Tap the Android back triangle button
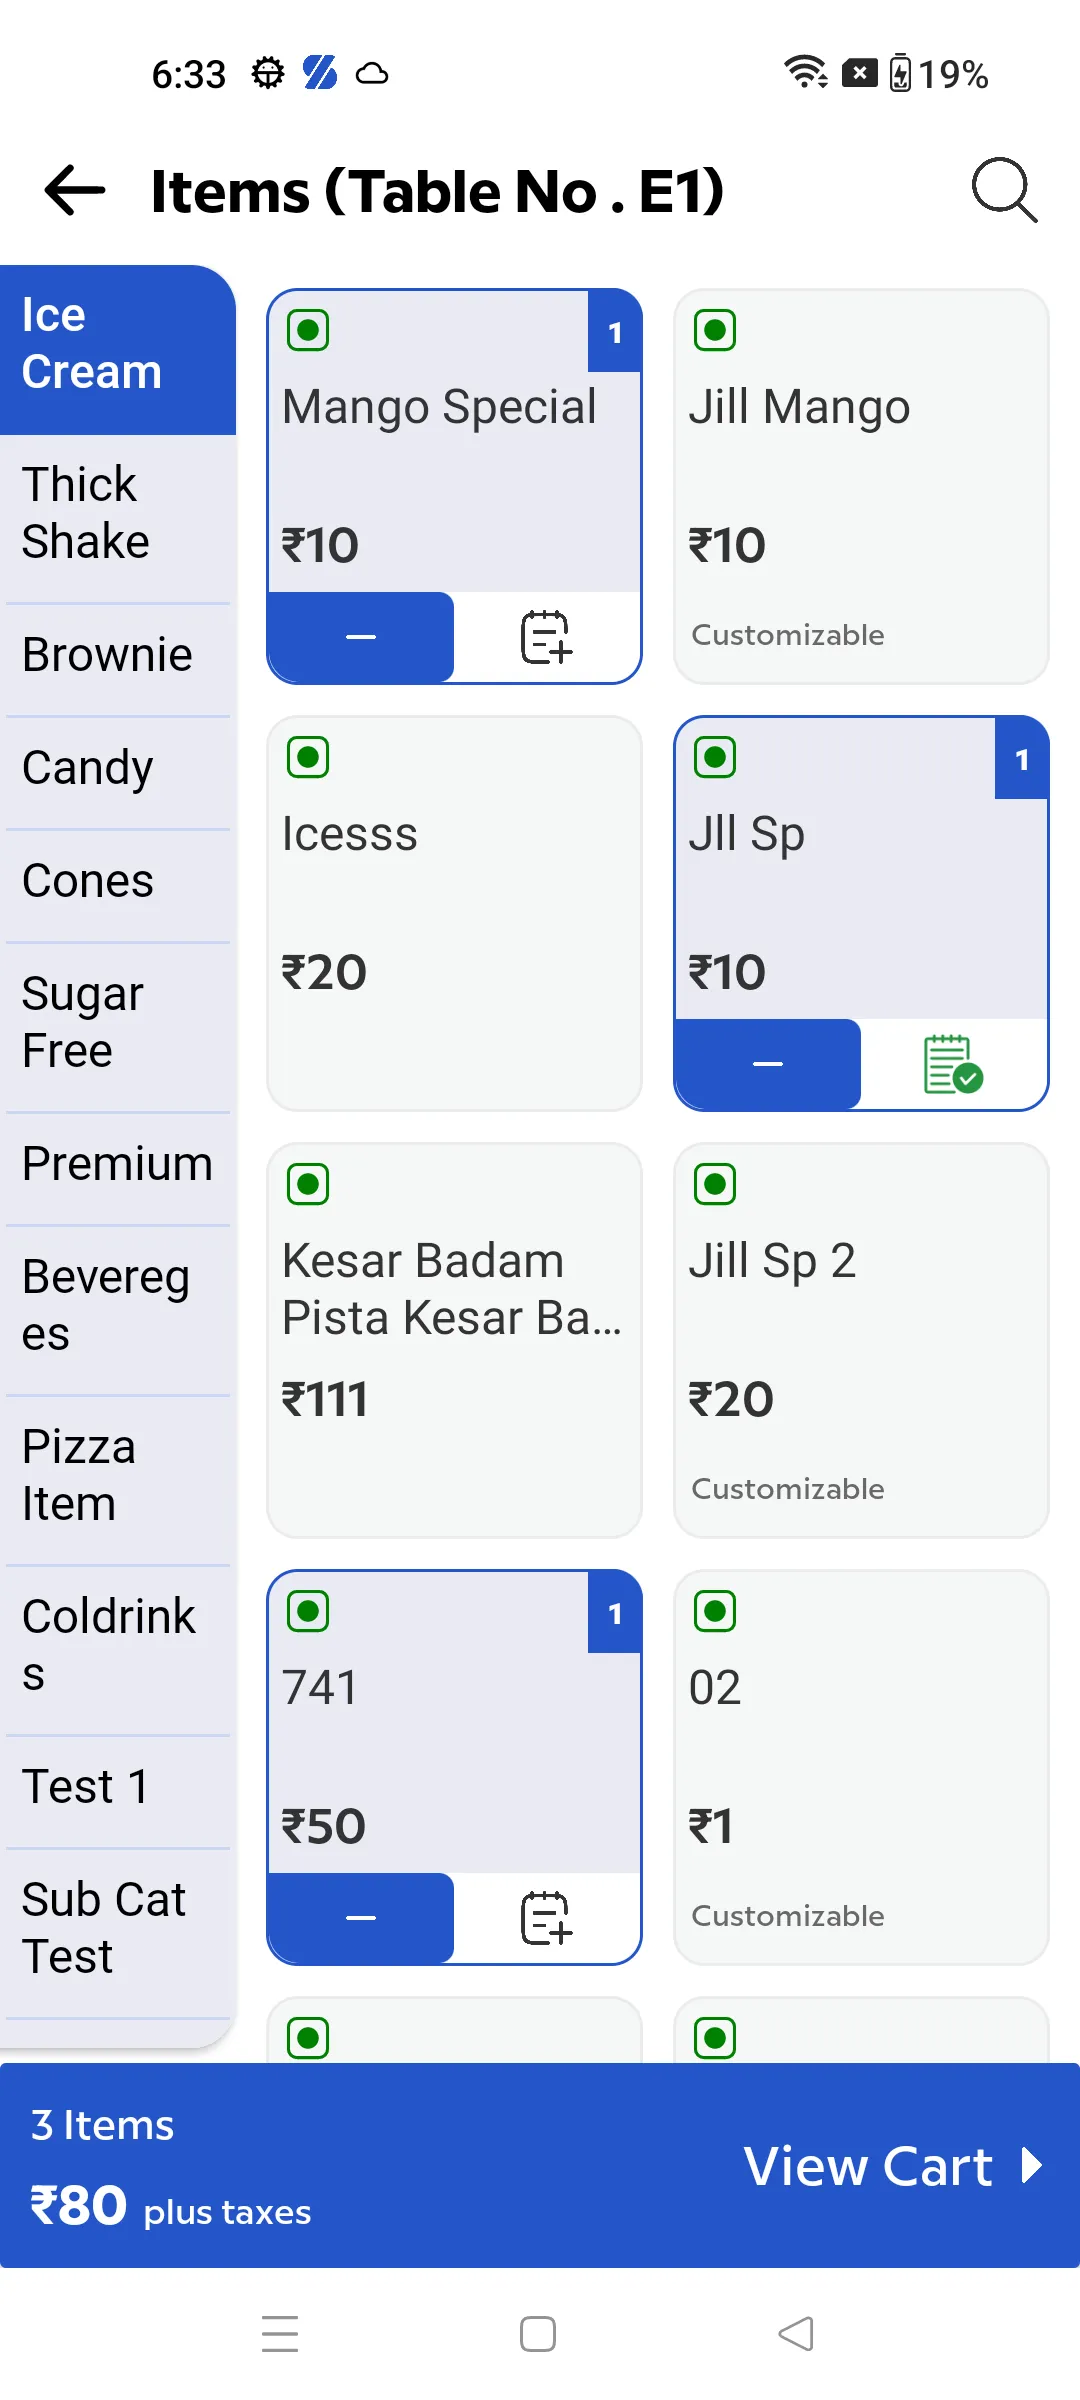1080x2400 pixels. (796, 2334)
